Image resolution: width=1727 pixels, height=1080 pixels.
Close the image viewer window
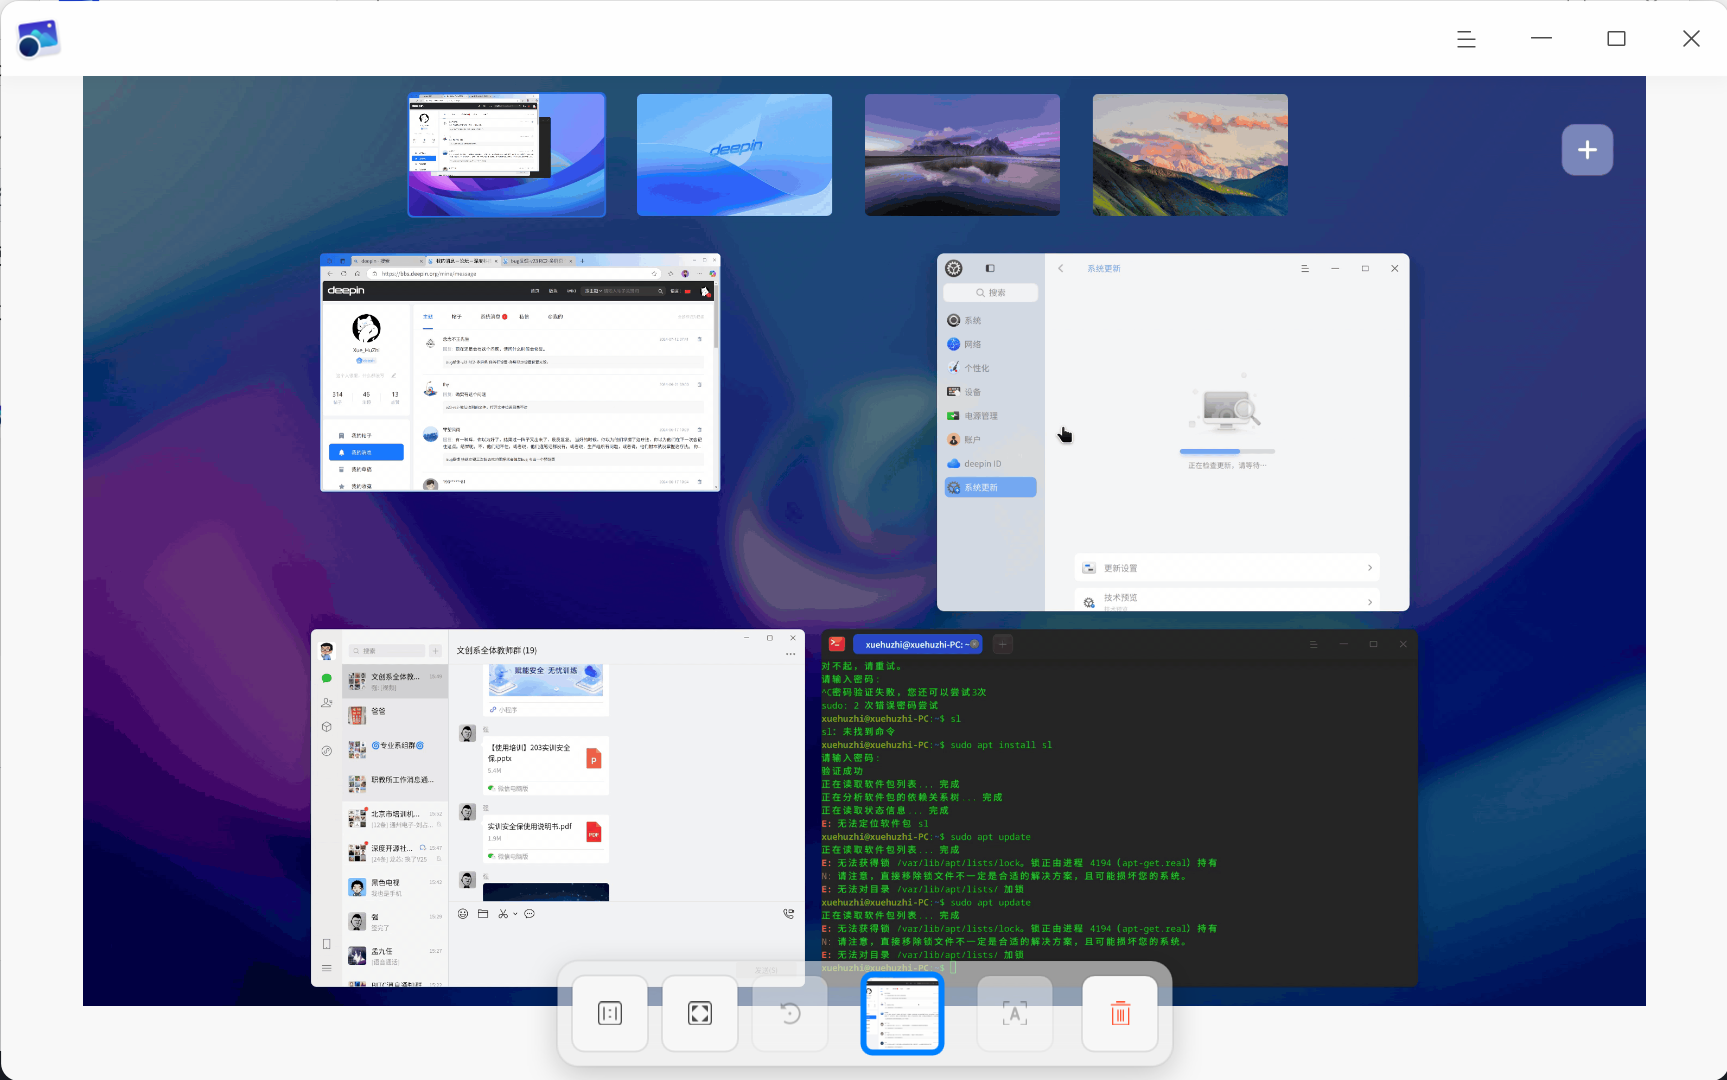(x=1691, y=39)
